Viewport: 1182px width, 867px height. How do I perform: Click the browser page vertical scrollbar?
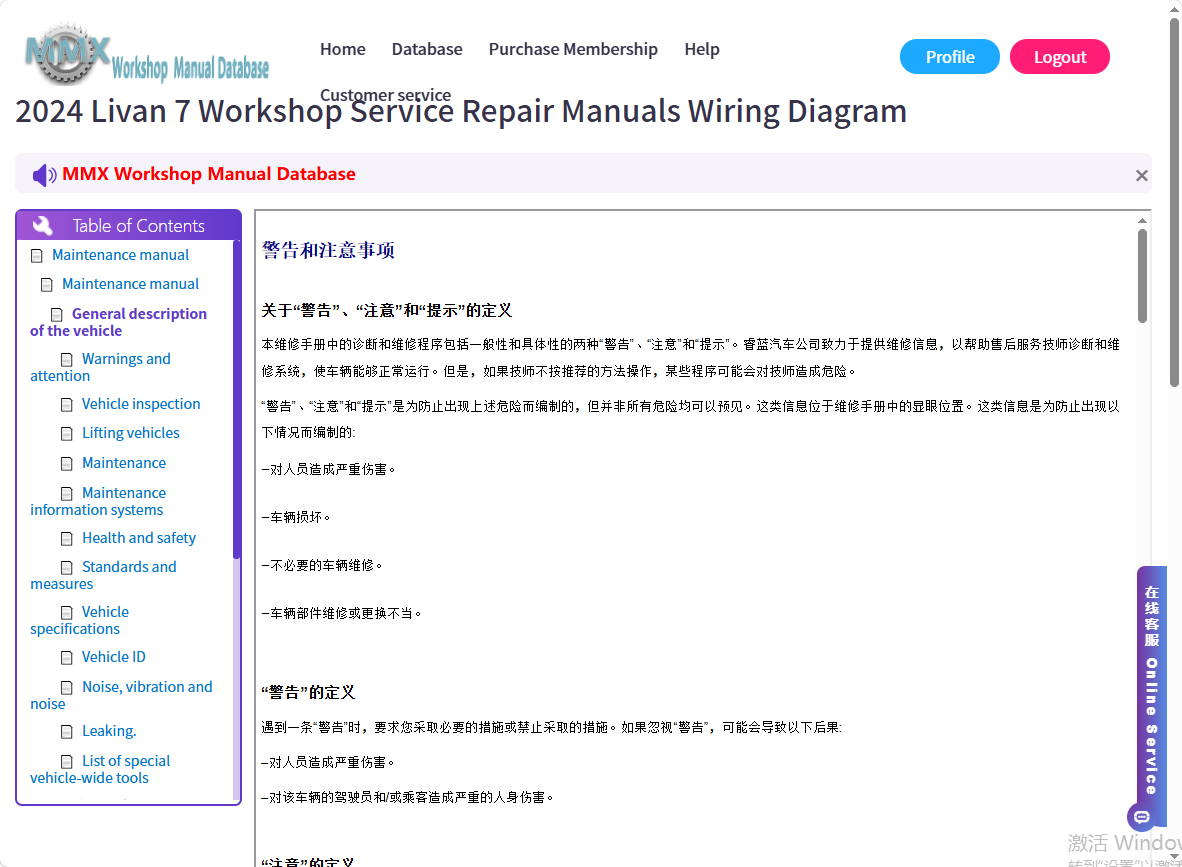pyautogui.click(x=1174, y=204)
